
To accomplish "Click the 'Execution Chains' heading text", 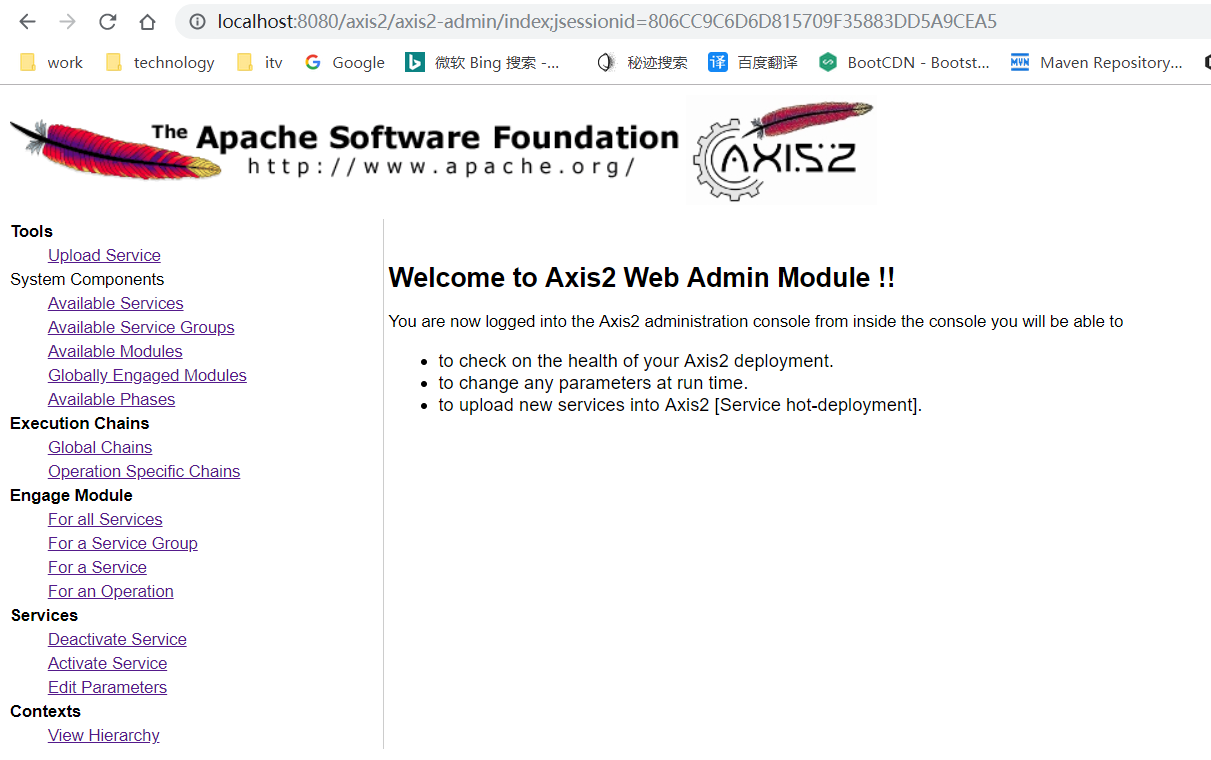I will tap(80, 423).
